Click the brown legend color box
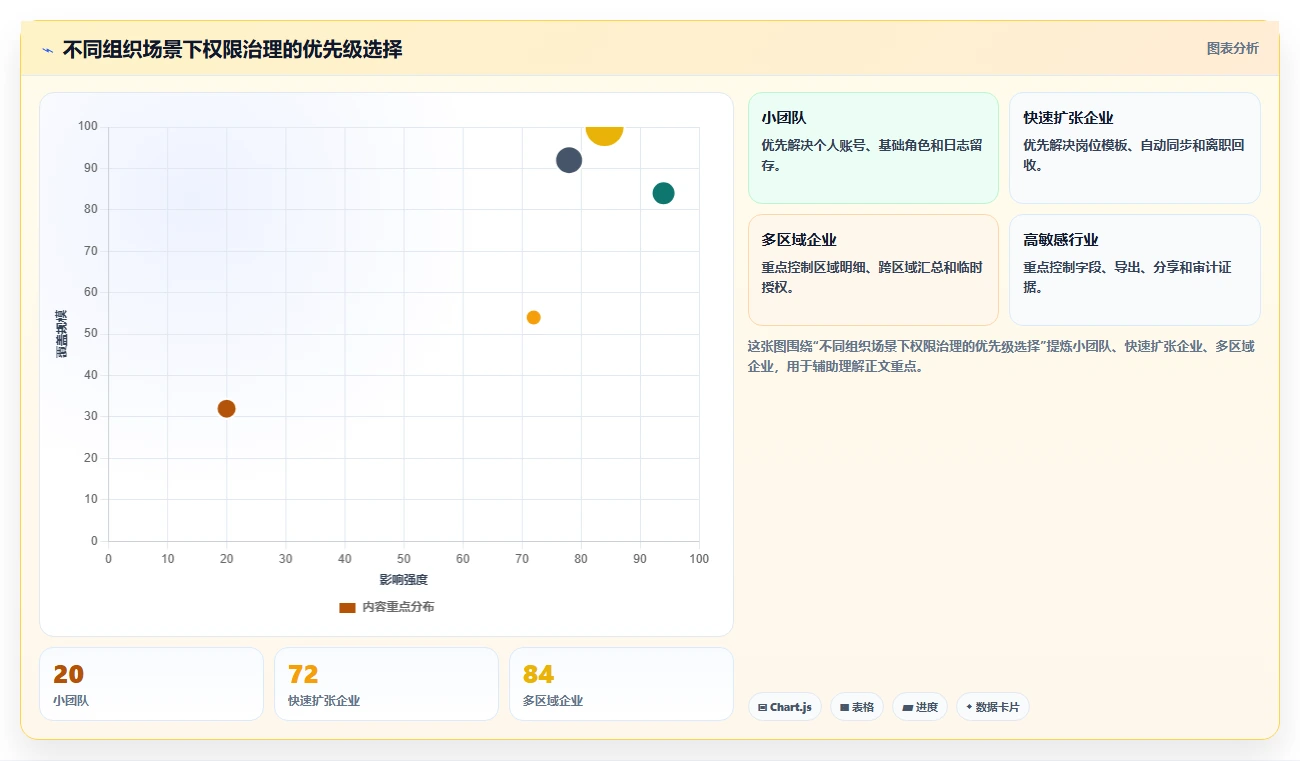Viewport: 1300px width, 761px height. (x=347, y=608)
